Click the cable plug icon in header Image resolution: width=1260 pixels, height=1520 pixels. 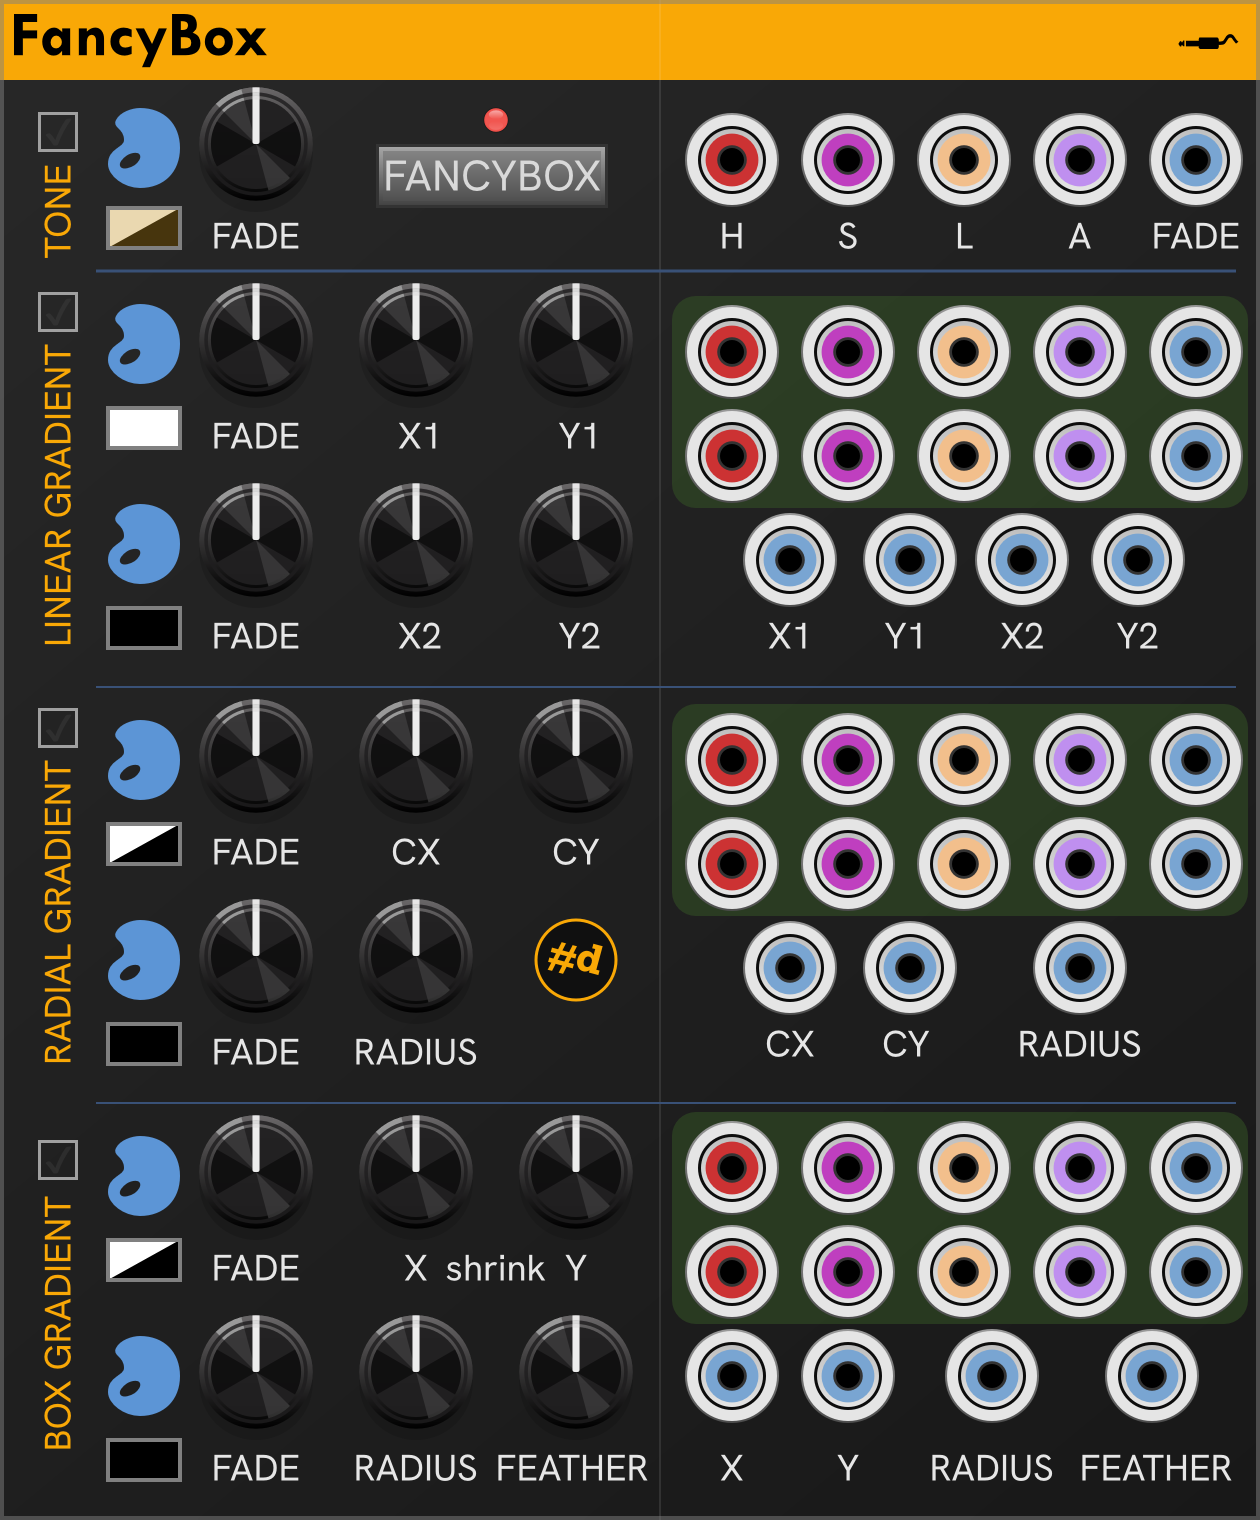point(1207,42)
